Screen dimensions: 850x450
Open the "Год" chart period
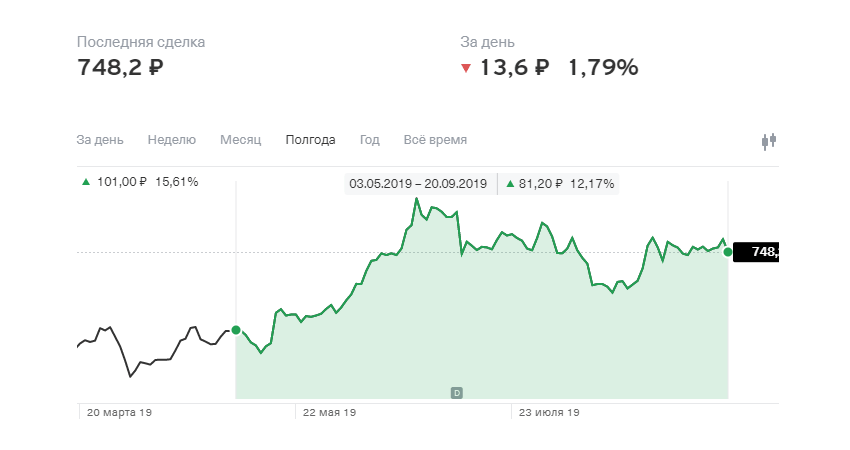[369, 140]
